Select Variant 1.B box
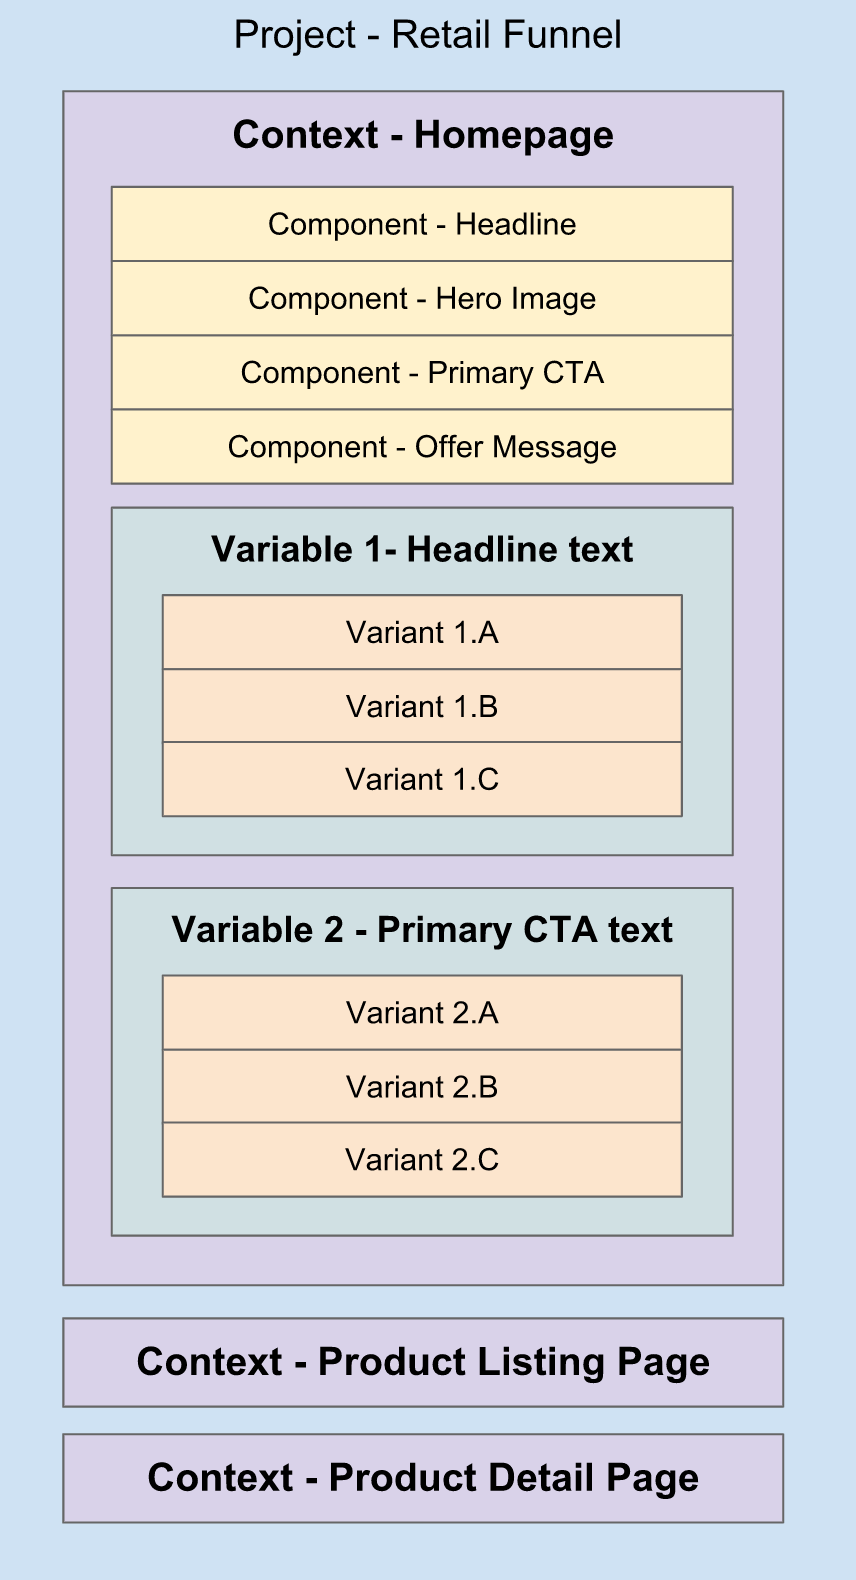This screenshot has height=1580, width=856. pyautogui.click(x=422, y=706)
